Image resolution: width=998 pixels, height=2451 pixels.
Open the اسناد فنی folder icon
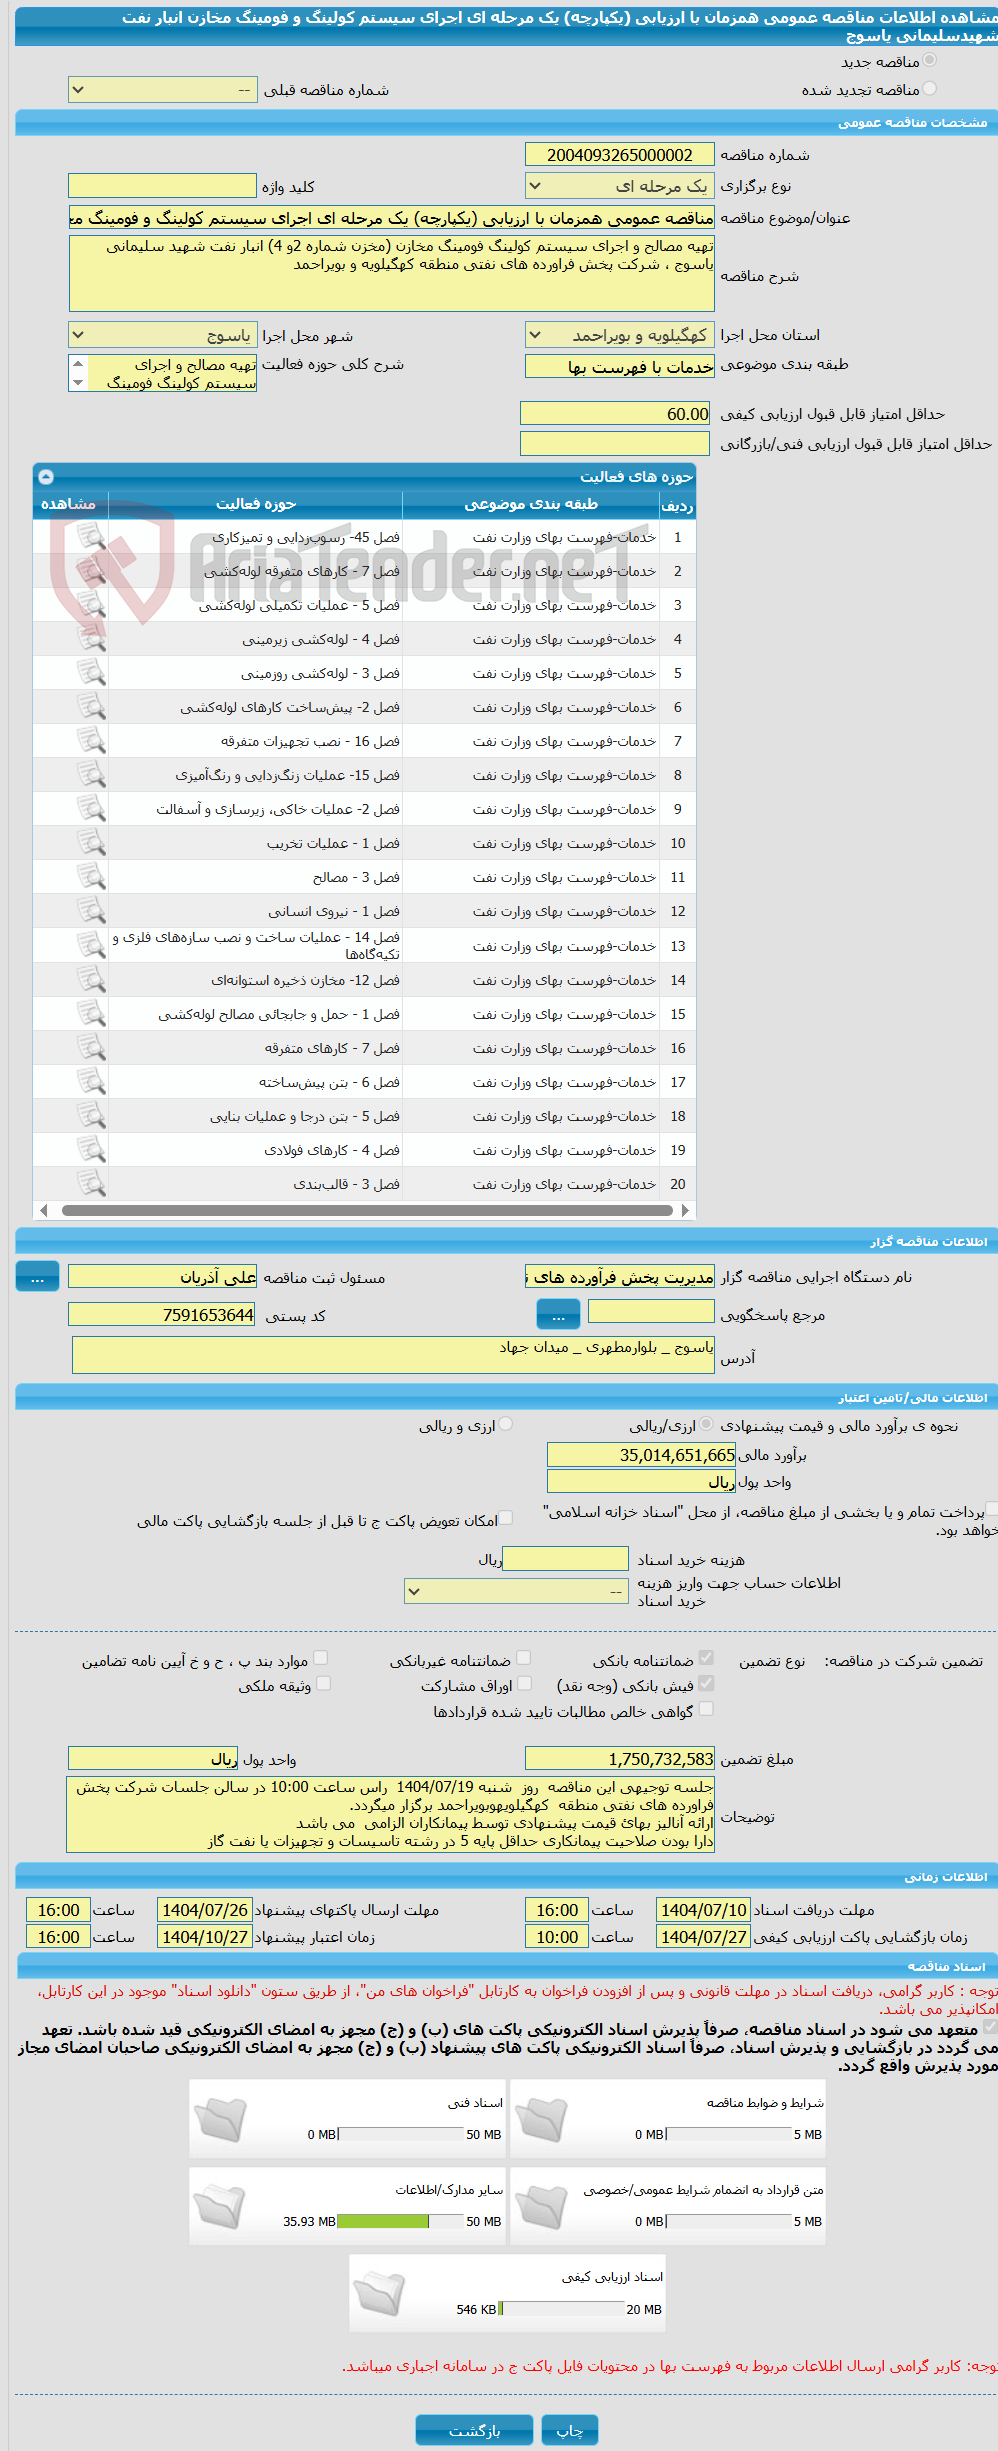(220, 2119)
